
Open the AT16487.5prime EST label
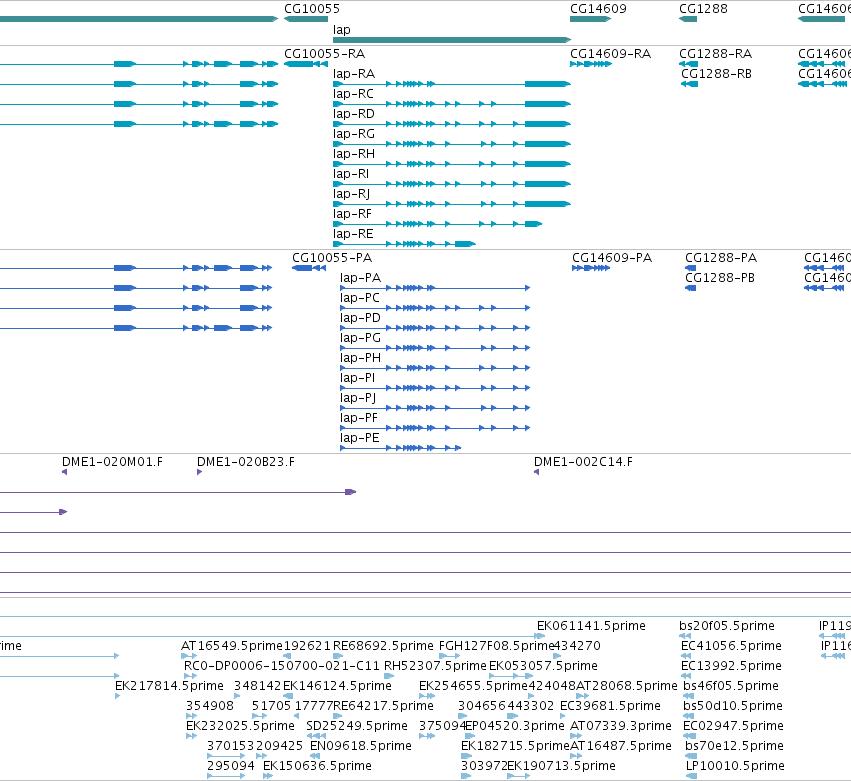coord(621,746)
